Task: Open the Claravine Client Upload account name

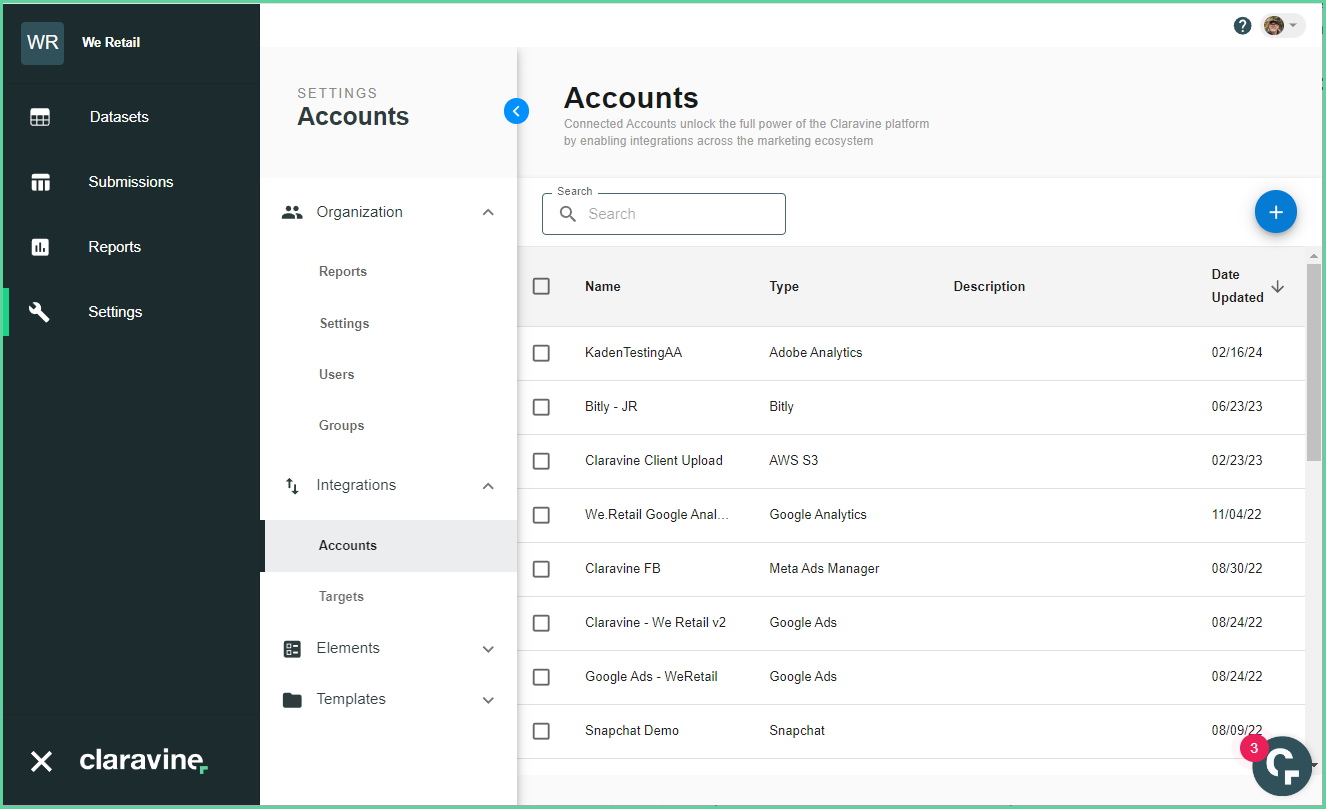Action: (654, 461)
